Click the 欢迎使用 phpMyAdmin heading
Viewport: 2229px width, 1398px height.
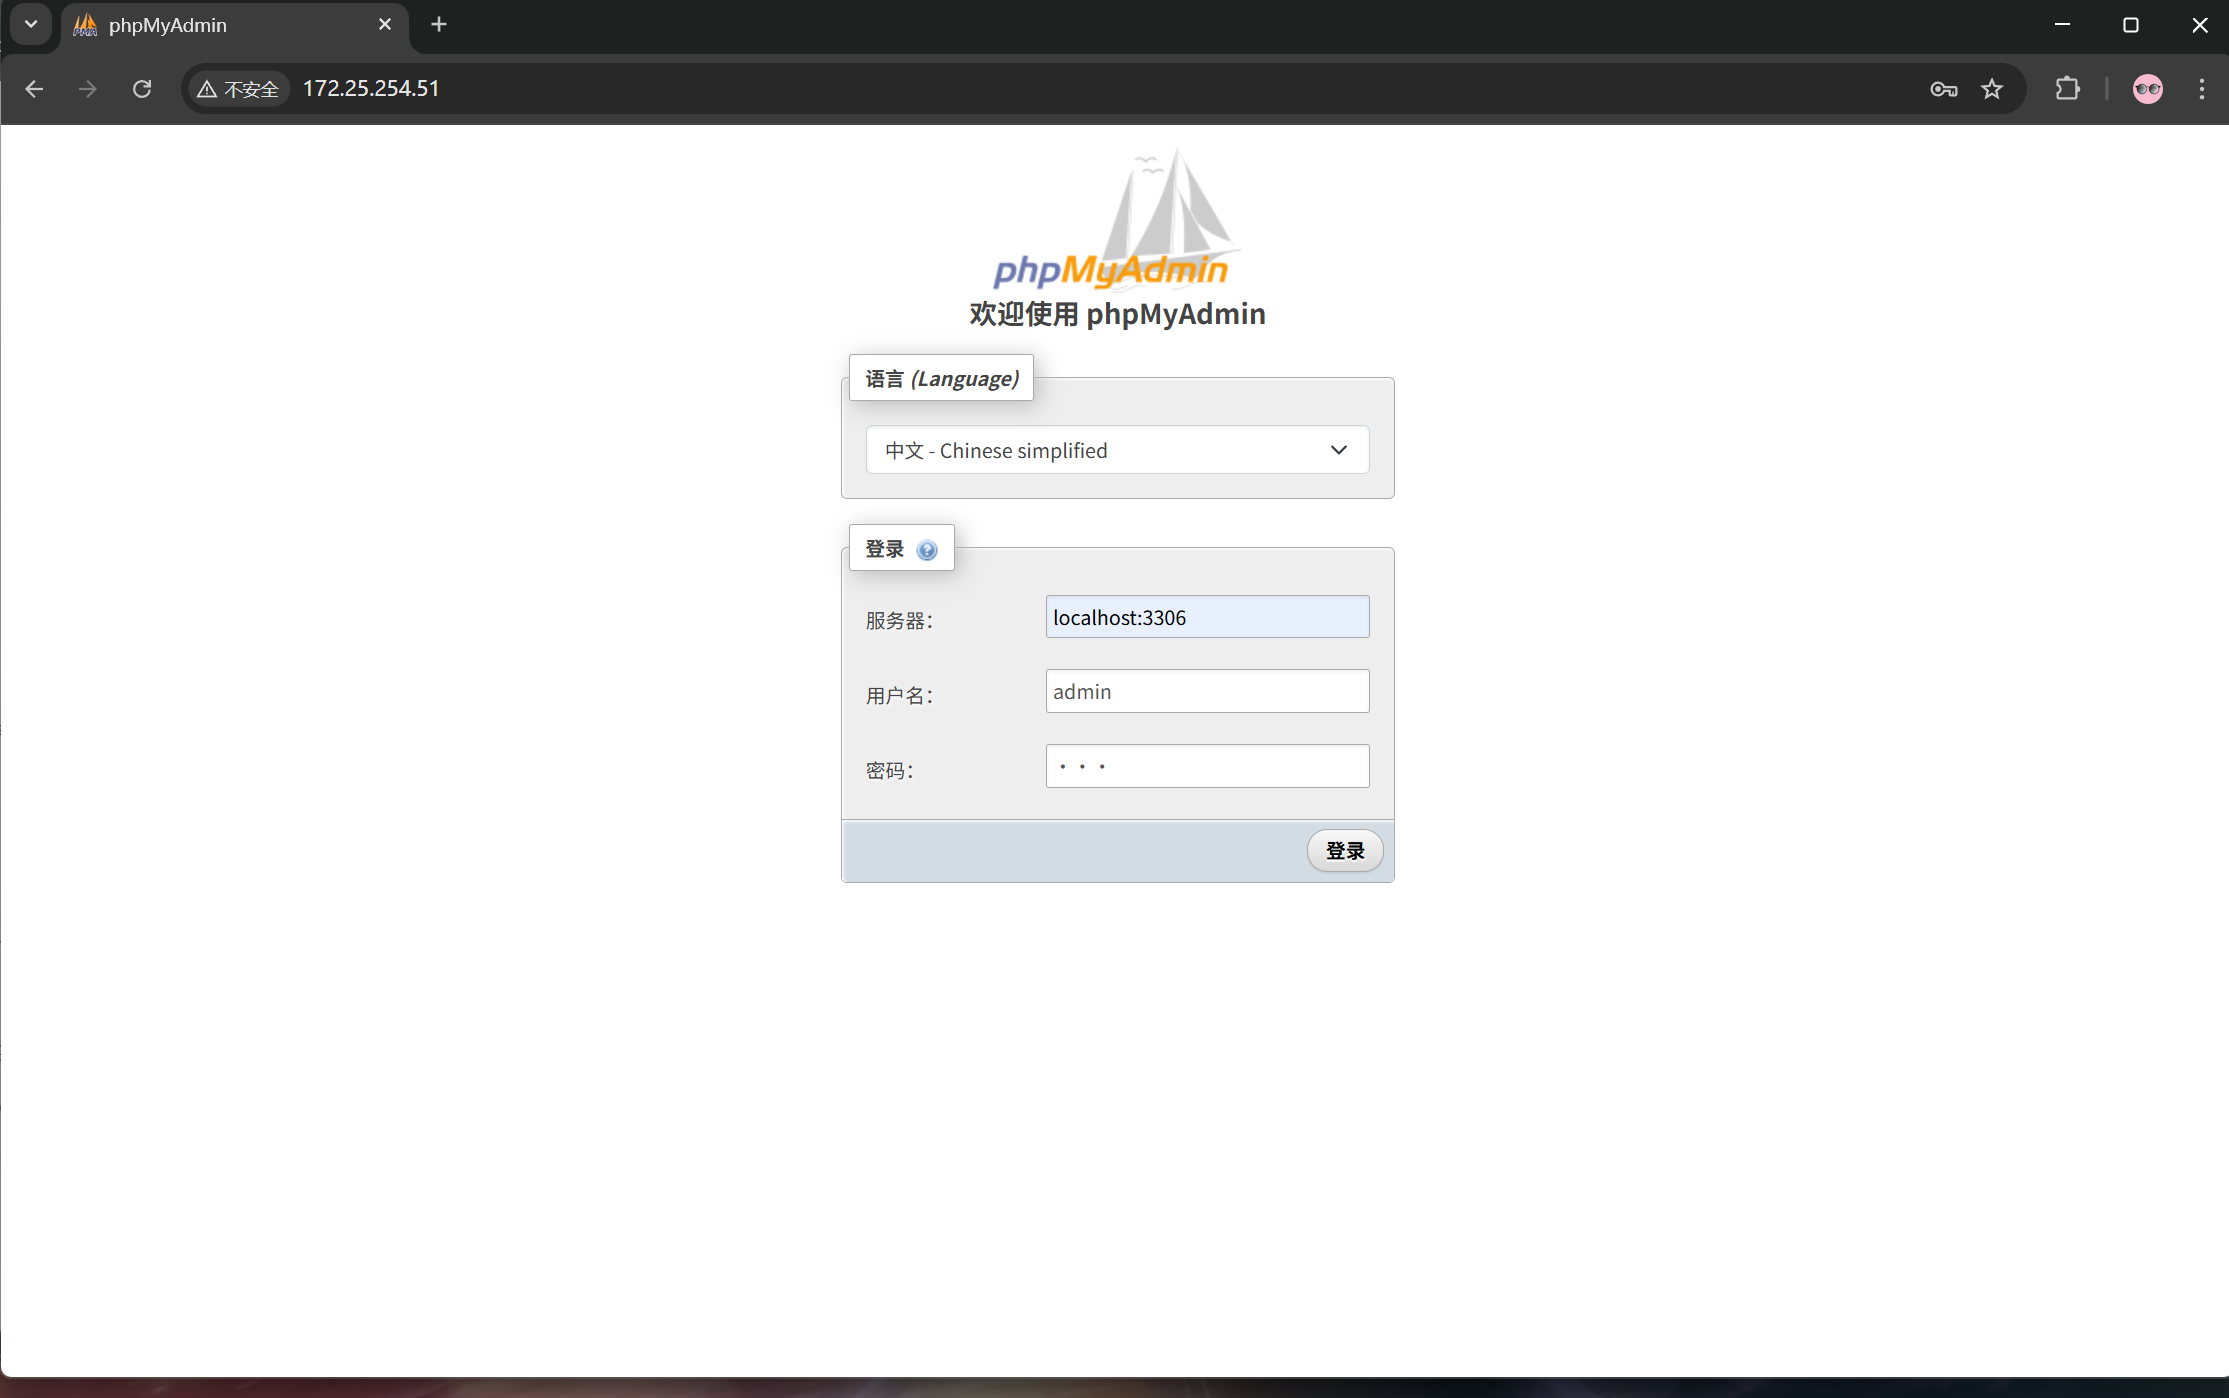pos(1117,314)
